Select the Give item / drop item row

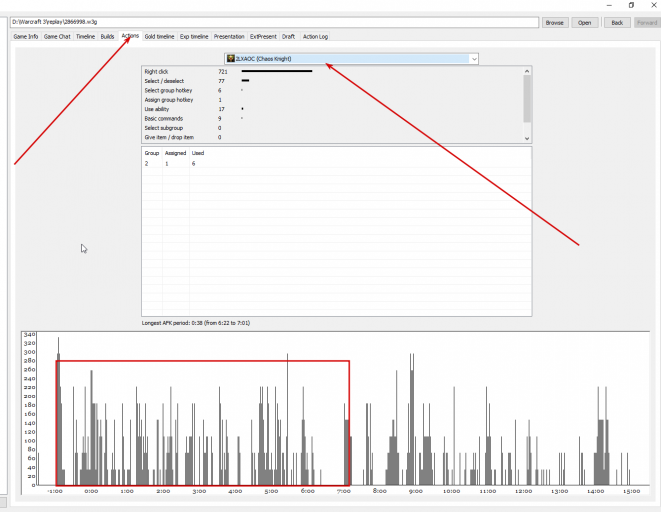(332, 137)
